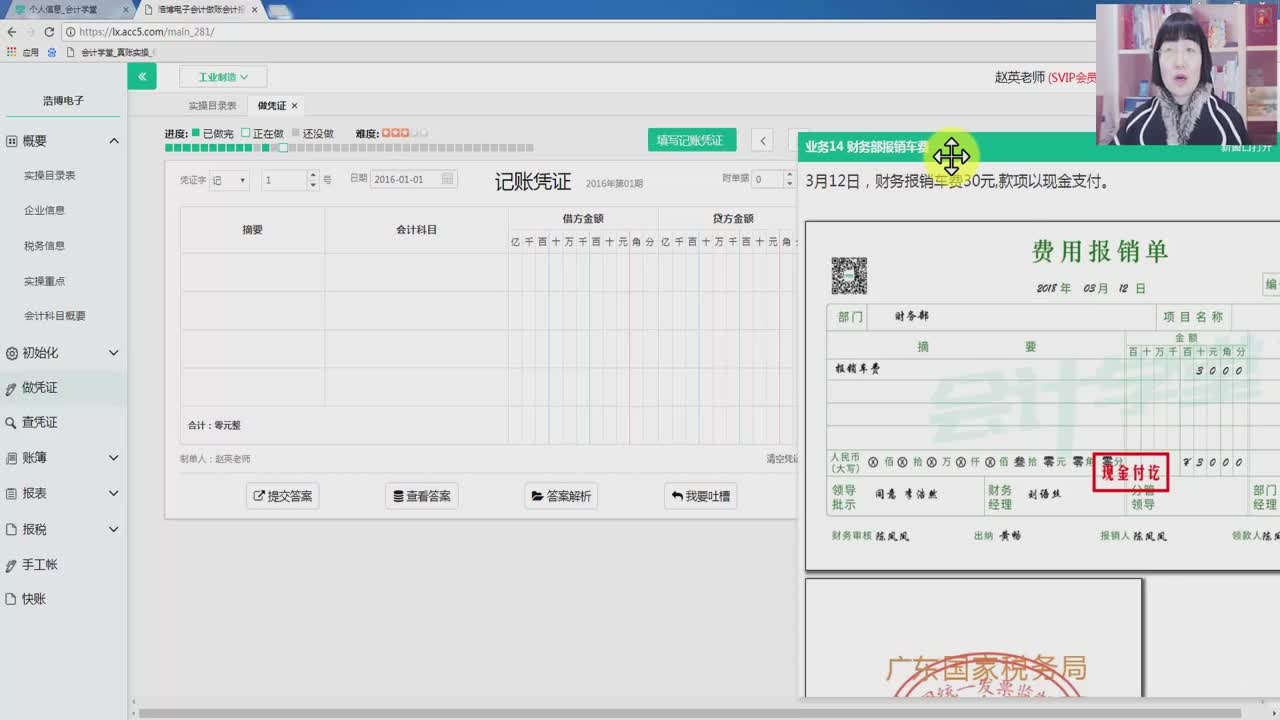
Task: Click the 快账 document icon
Action: (11, 599)
